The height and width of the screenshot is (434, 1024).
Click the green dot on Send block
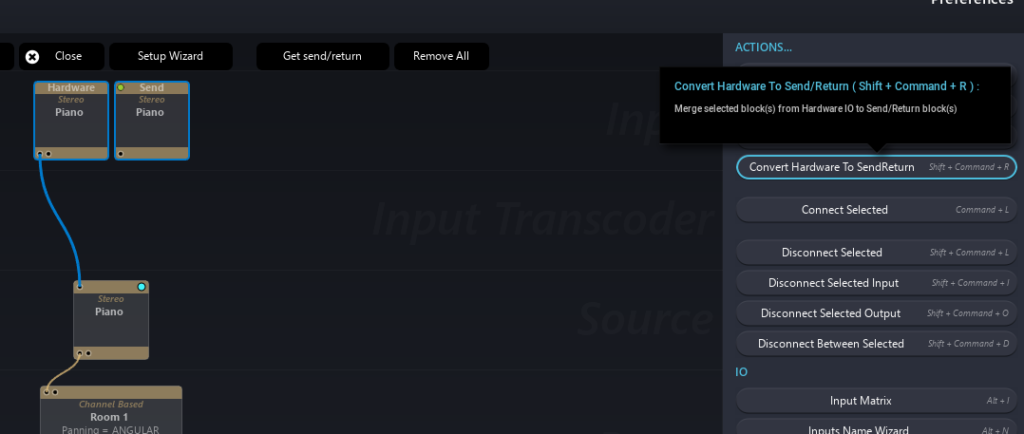point(120,88)
